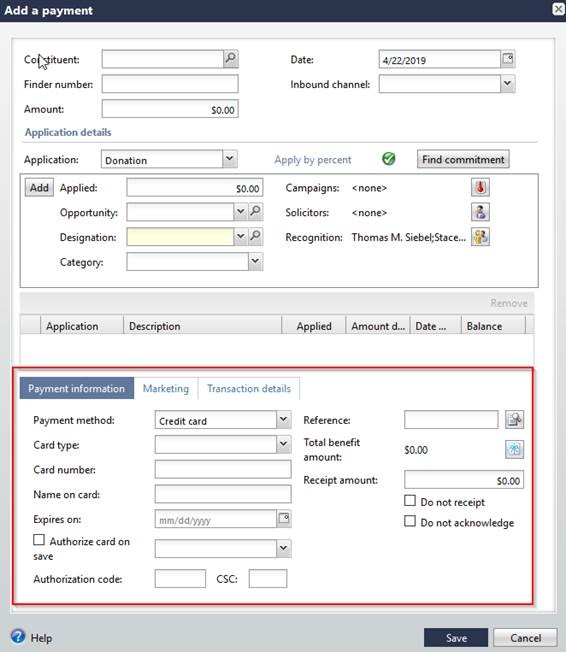Click the Card number field
566x652 pixels.
tap(223, 469)
